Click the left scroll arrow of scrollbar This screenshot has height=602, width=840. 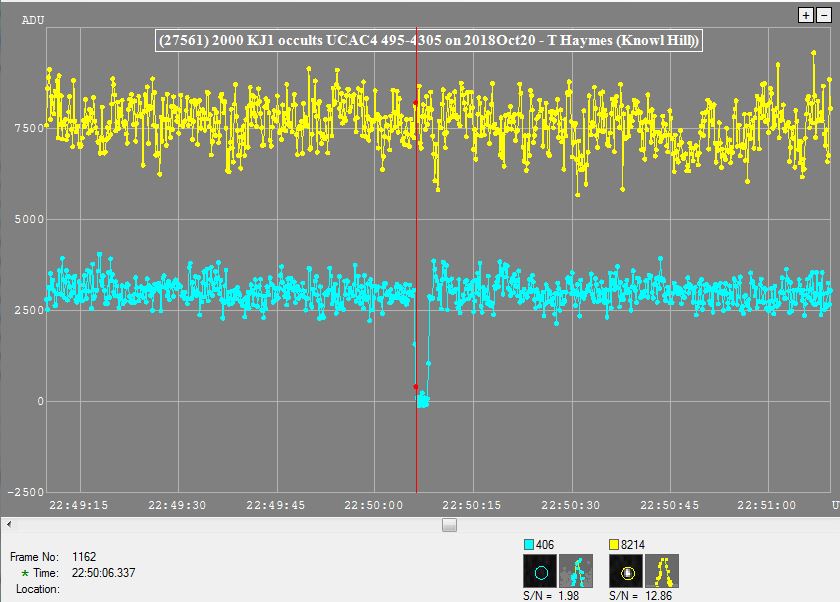[9, 524]
